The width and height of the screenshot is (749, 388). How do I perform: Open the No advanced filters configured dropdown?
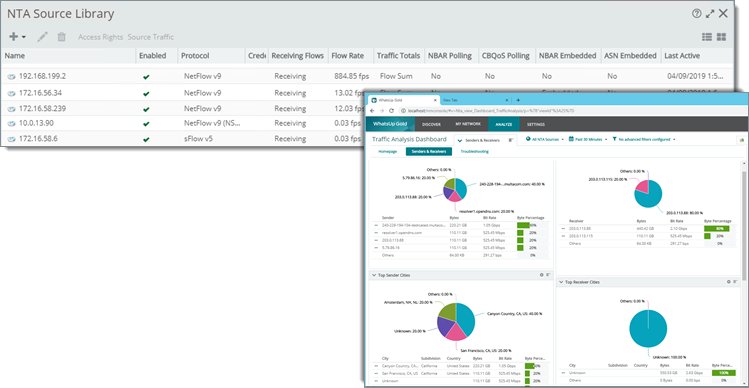pyautogui.click(x=644, y=140)
